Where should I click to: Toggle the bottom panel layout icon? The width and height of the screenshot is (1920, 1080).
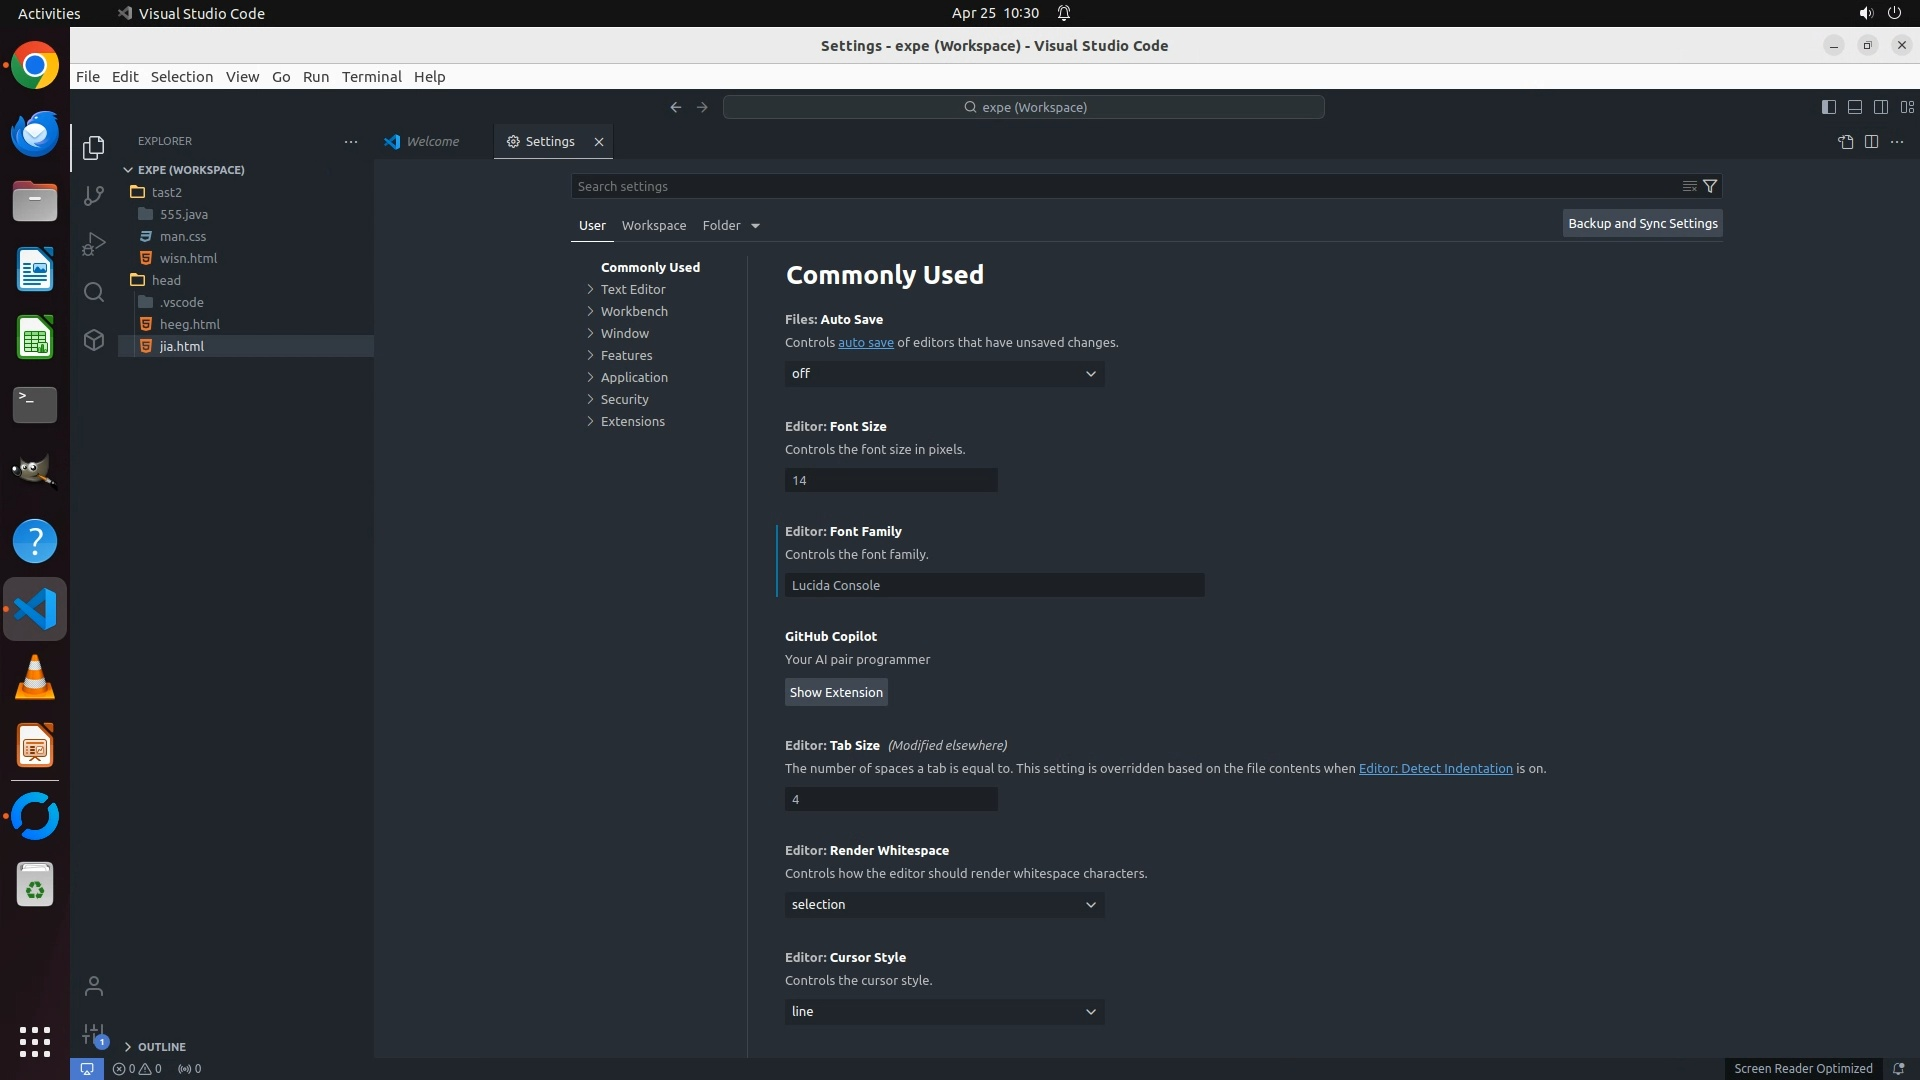click(x=1854, y=107)
